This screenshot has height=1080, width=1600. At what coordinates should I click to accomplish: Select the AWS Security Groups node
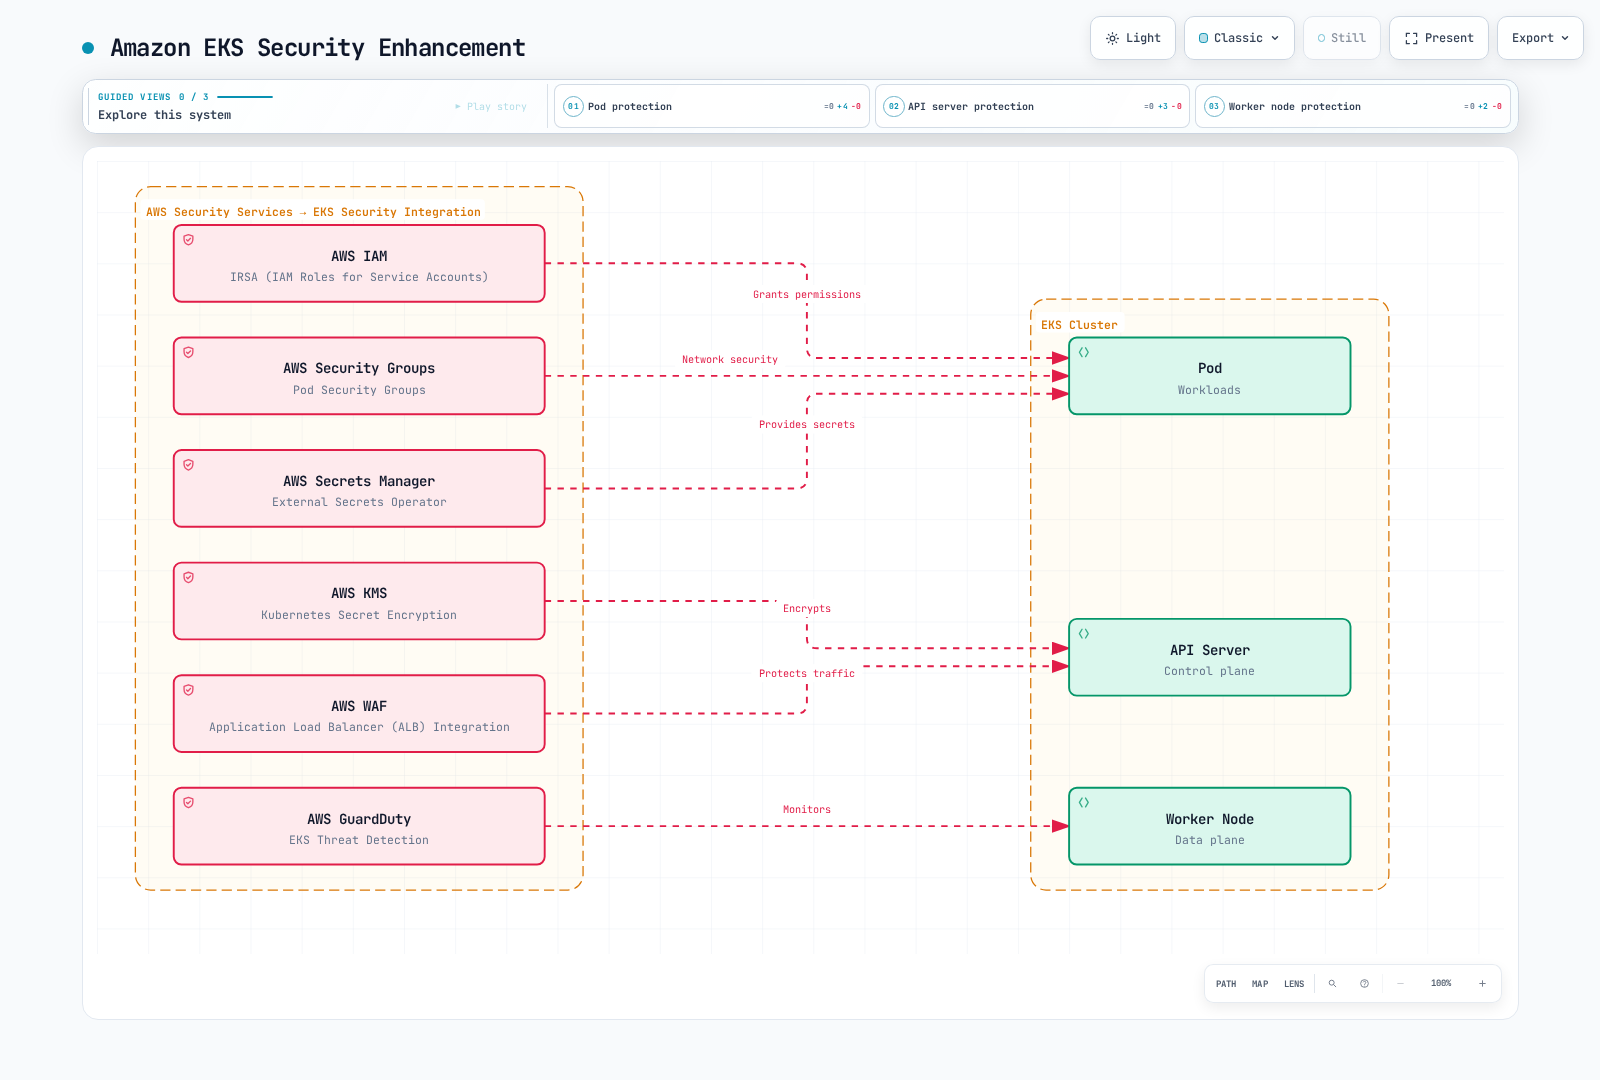click(359, 376)
